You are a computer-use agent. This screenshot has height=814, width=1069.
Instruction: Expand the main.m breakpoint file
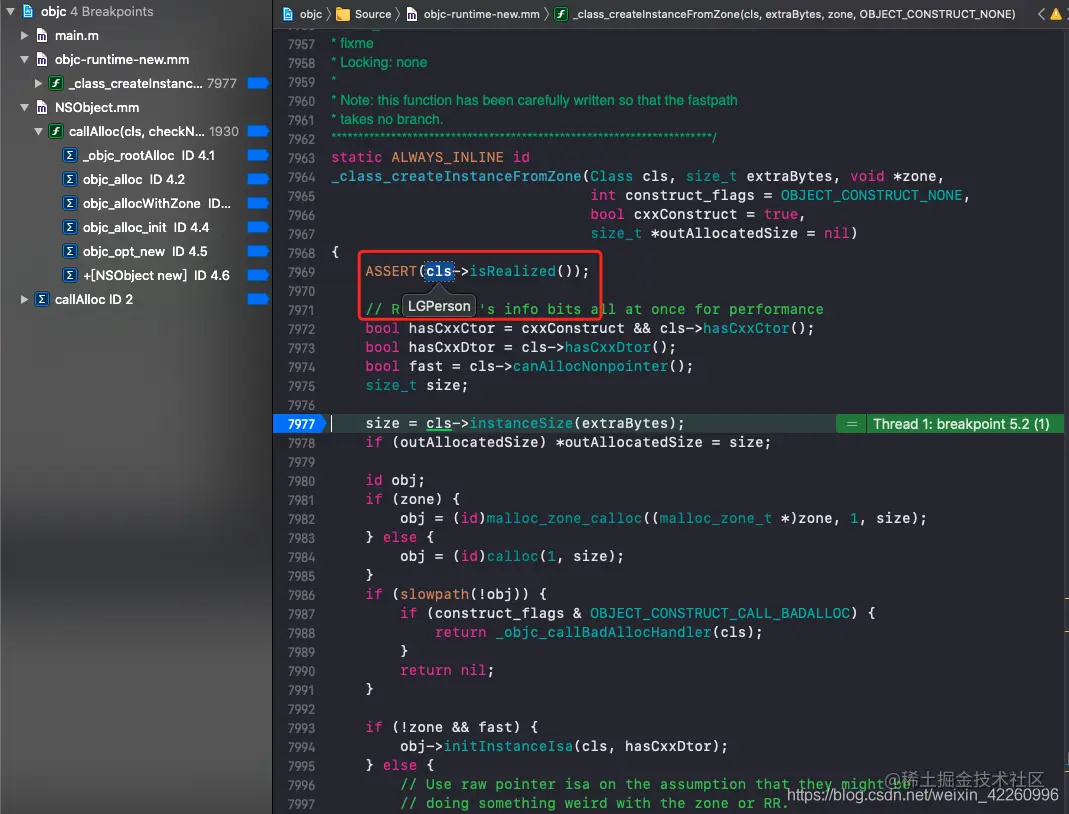[25, 35]
